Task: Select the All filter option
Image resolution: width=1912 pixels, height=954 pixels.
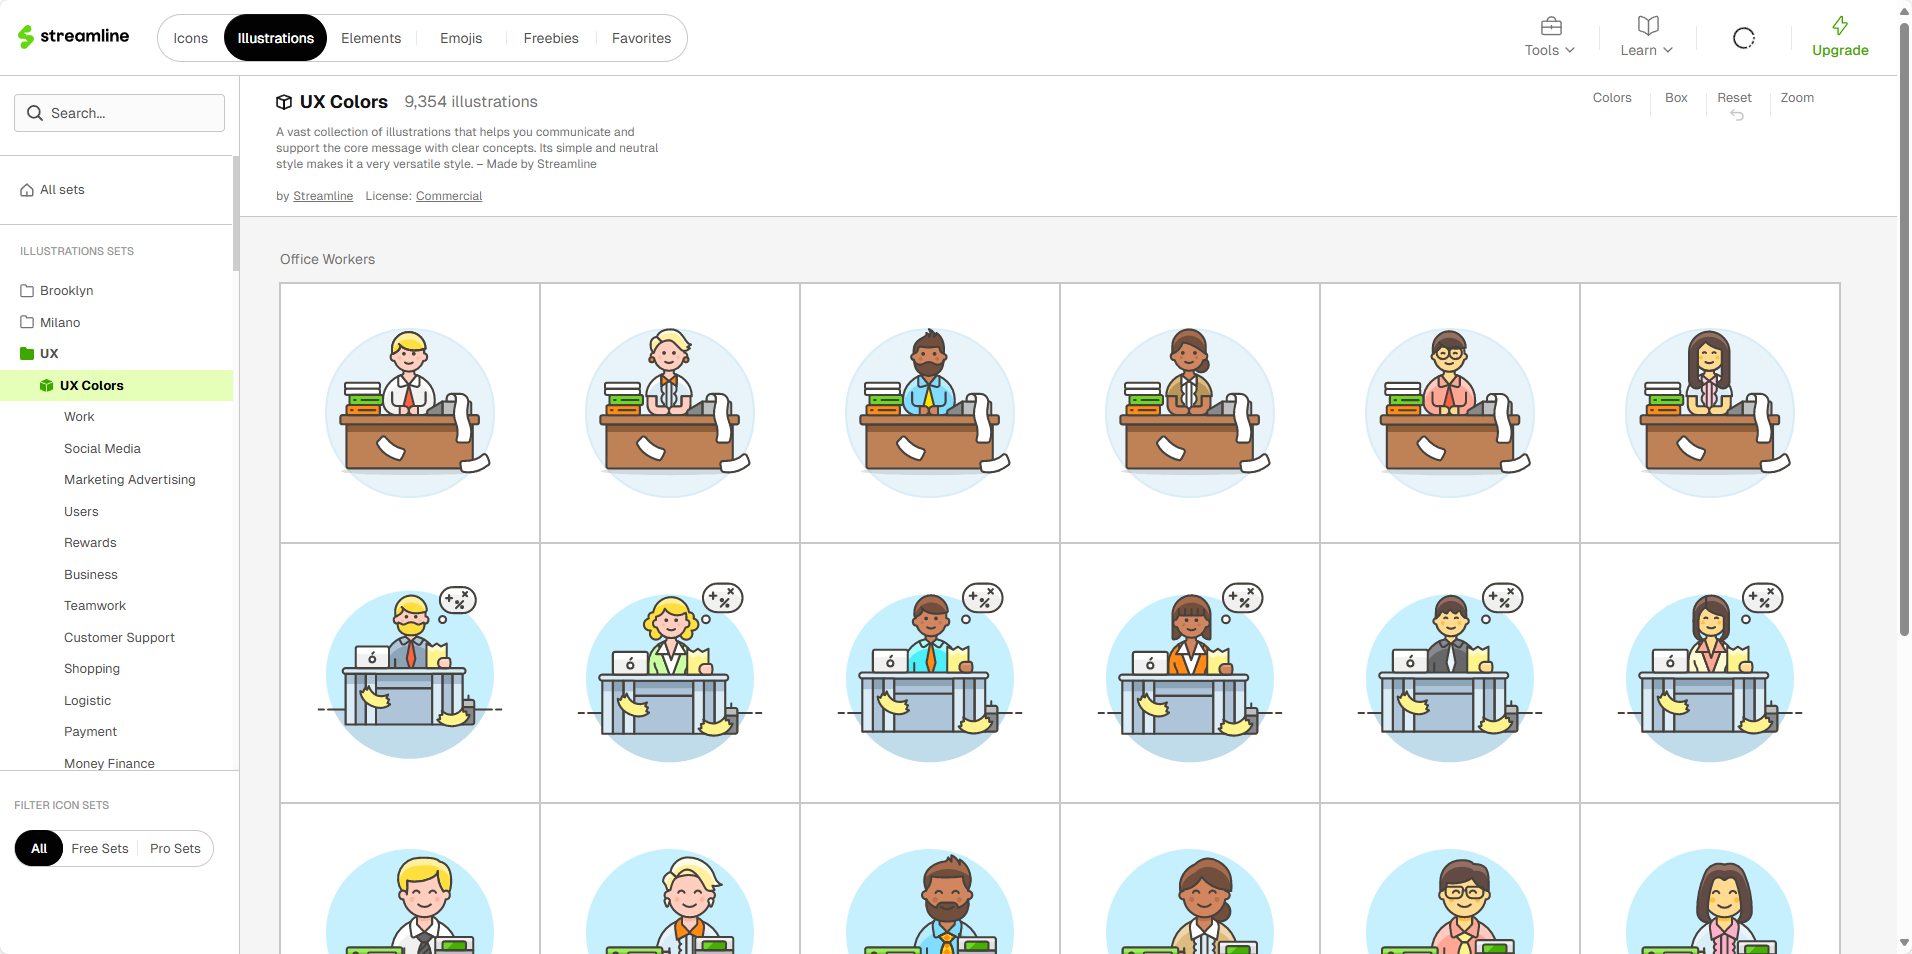Action: tap(39, 849)
